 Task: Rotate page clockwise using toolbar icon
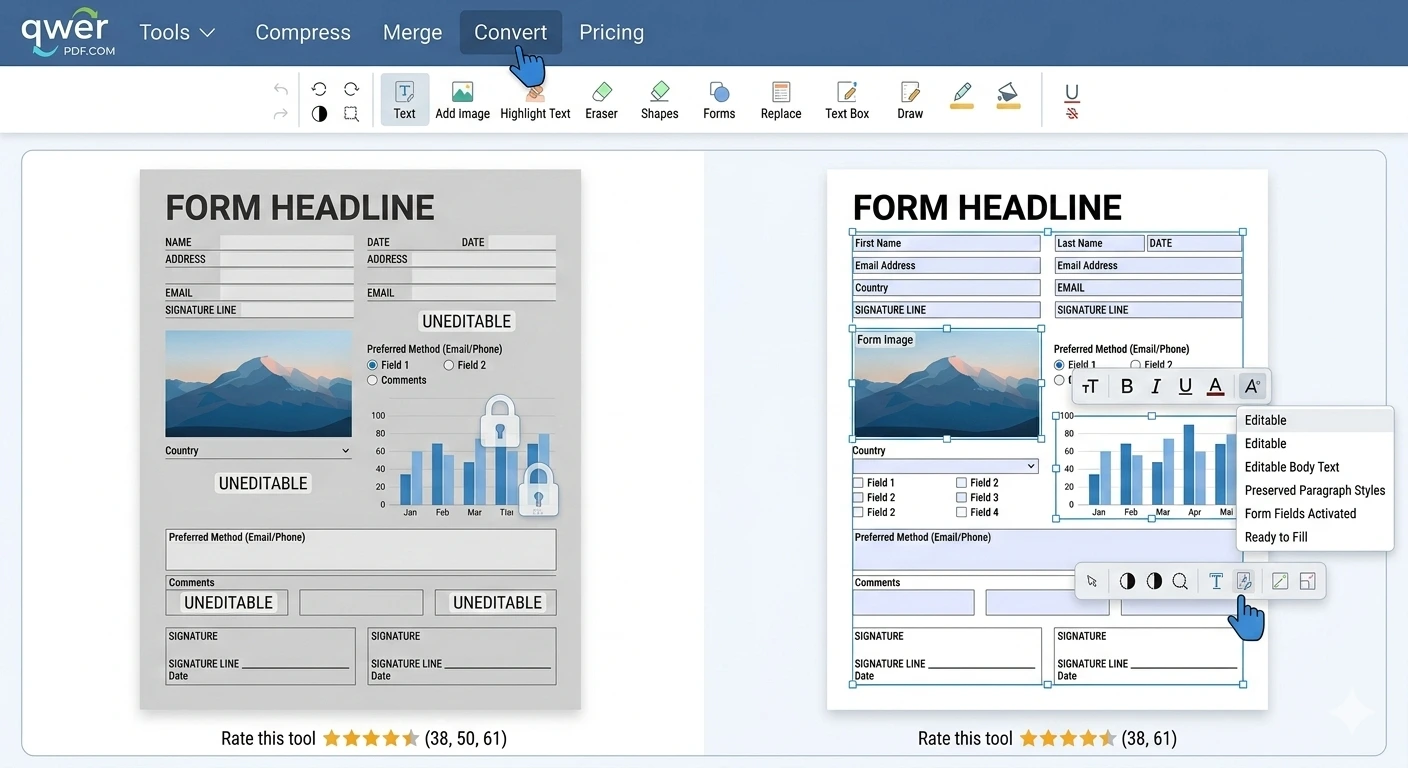tap(351, 89)
